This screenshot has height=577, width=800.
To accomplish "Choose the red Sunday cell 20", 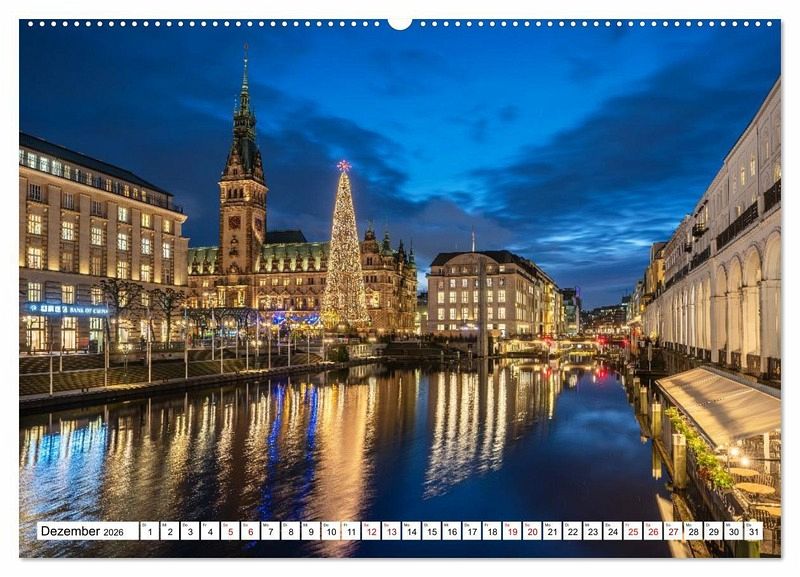I will tap(533, 531).
